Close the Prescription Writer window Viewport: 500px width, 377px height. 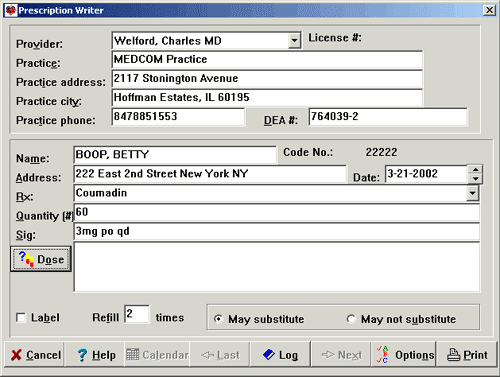click(489, 10)
